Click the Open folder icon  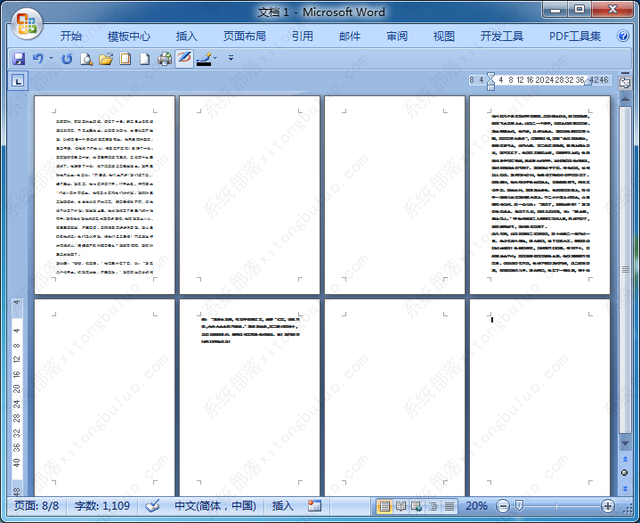(106, 59)
